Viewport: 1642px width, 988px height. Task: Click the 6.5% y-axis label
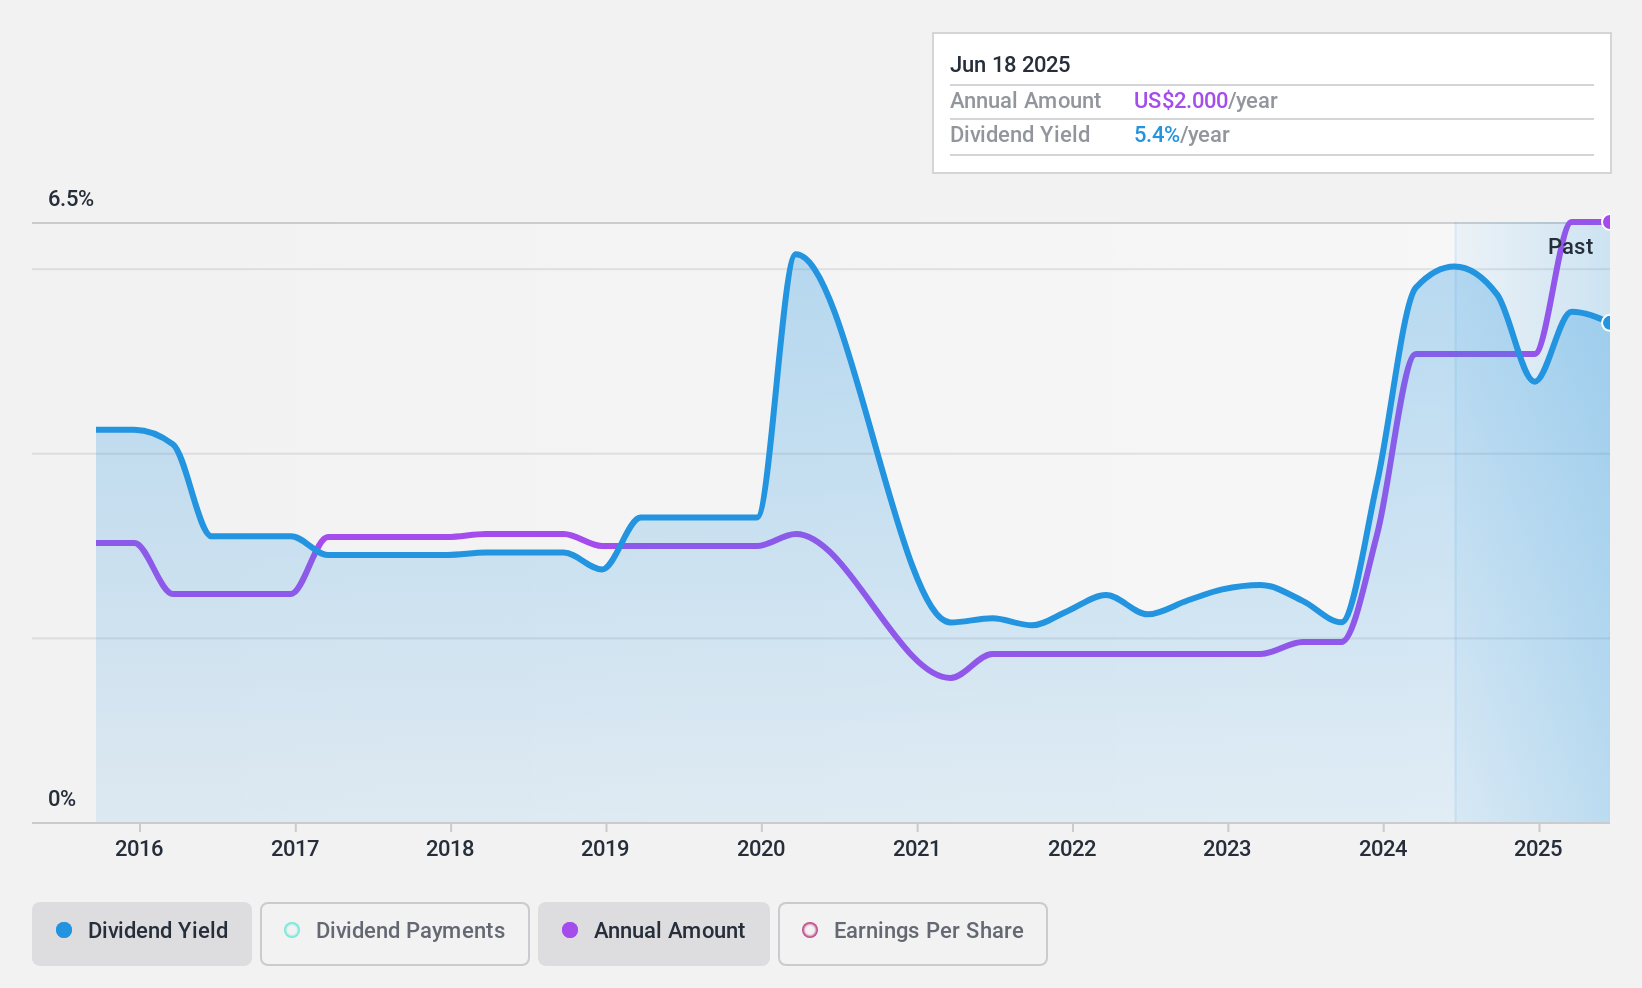[71, 199]
